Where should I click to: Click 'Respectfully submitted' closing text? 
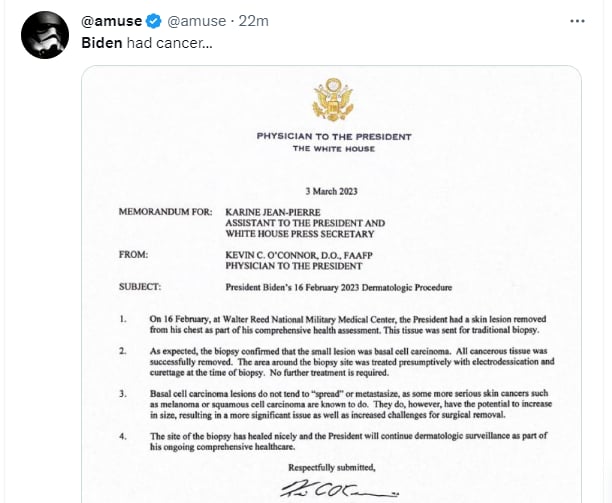(x=331, y=467)
